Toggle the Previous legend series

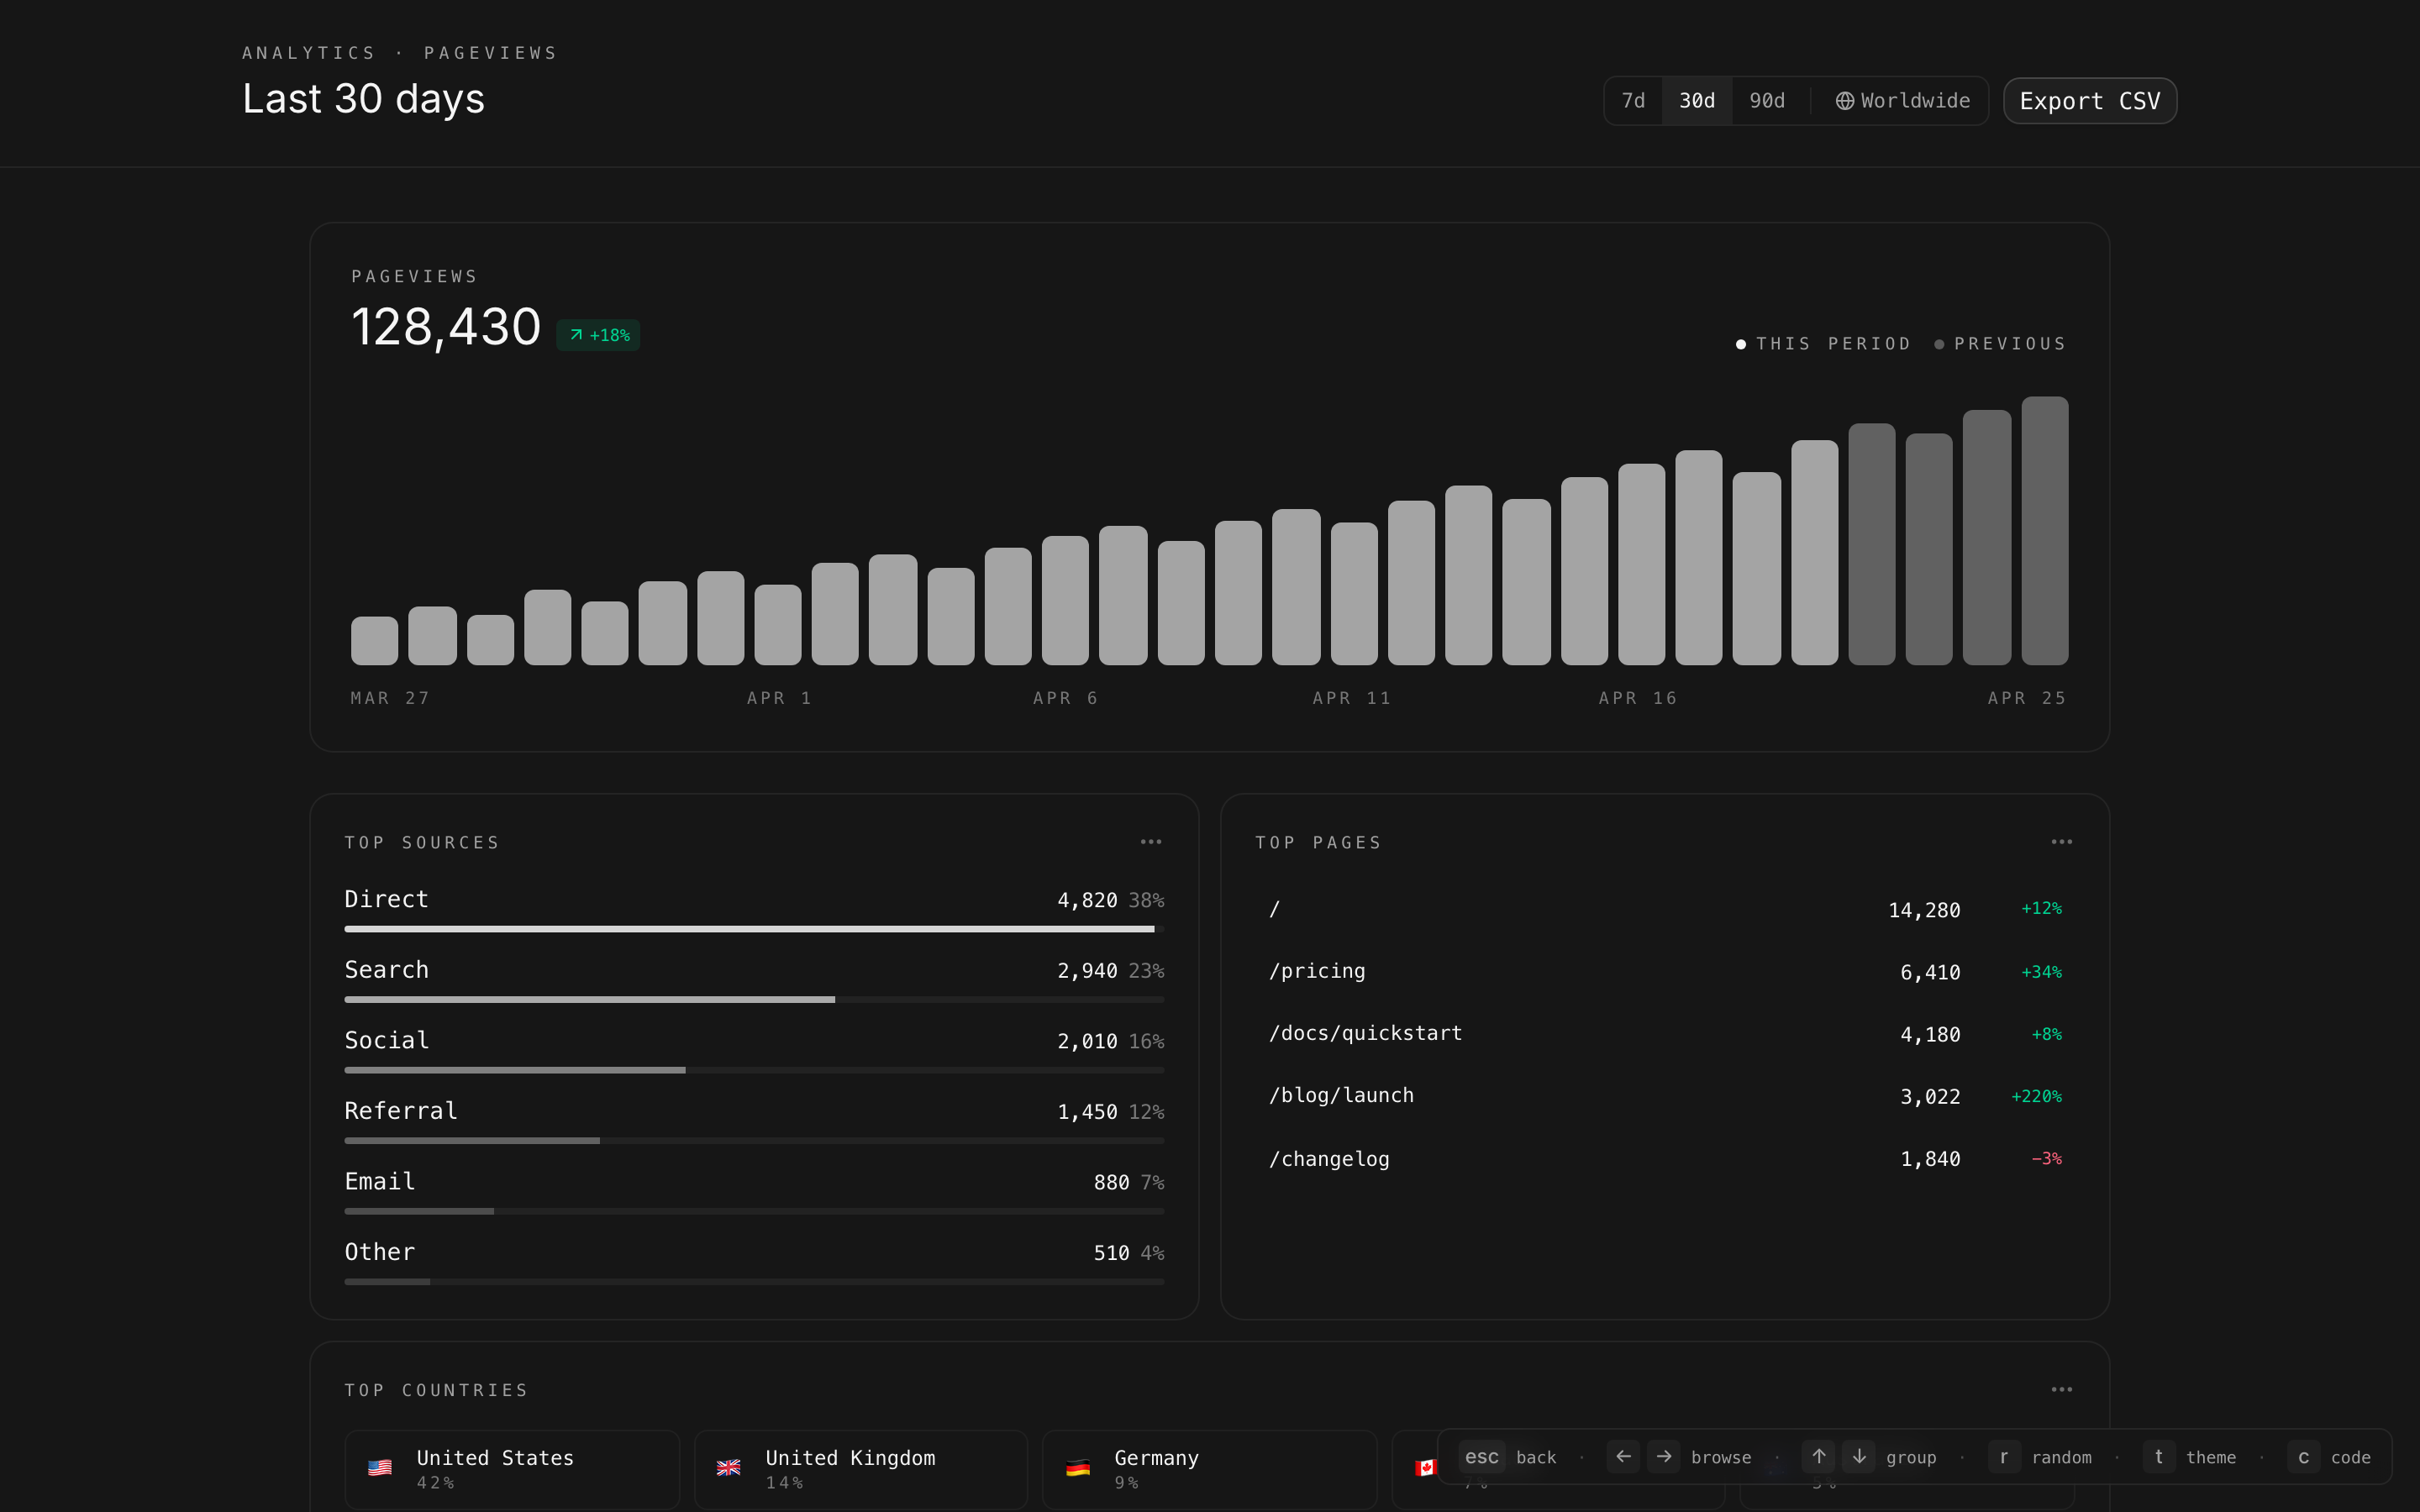2000,344
